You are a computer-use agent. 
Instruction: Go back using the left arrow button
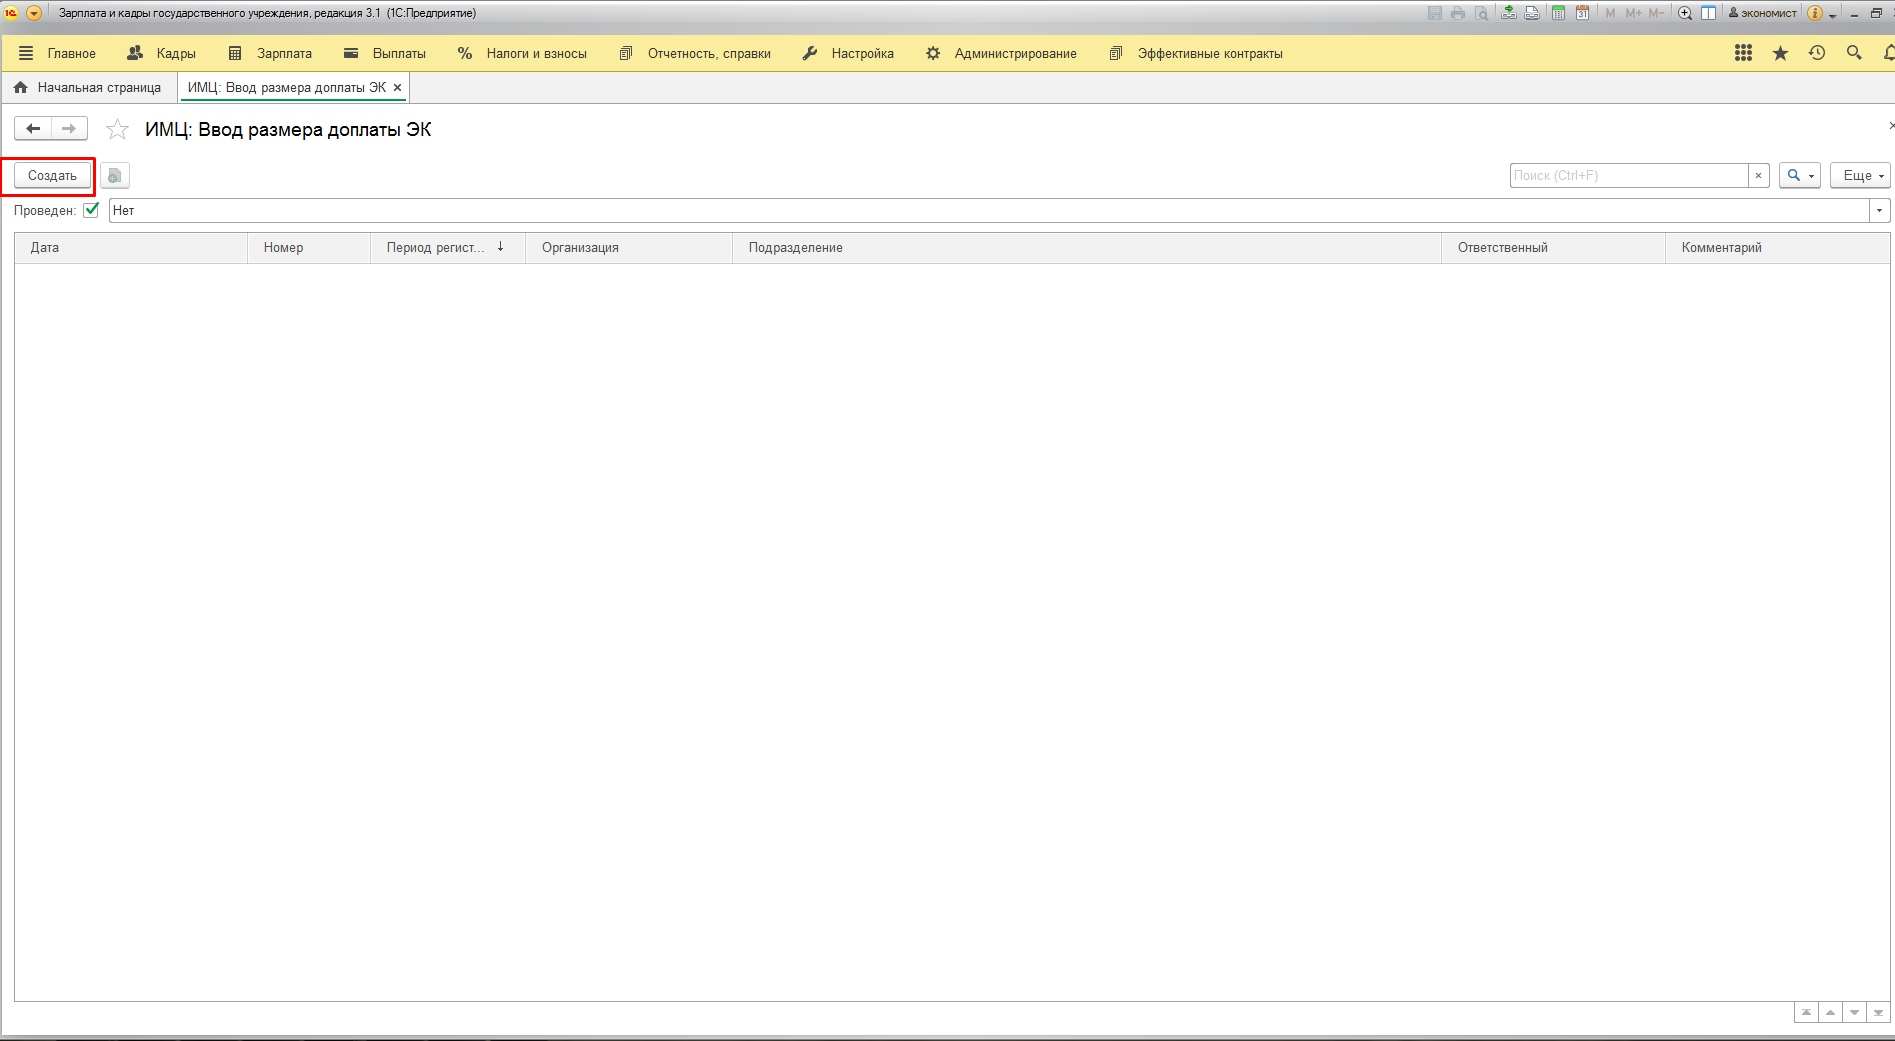[33, 128]
